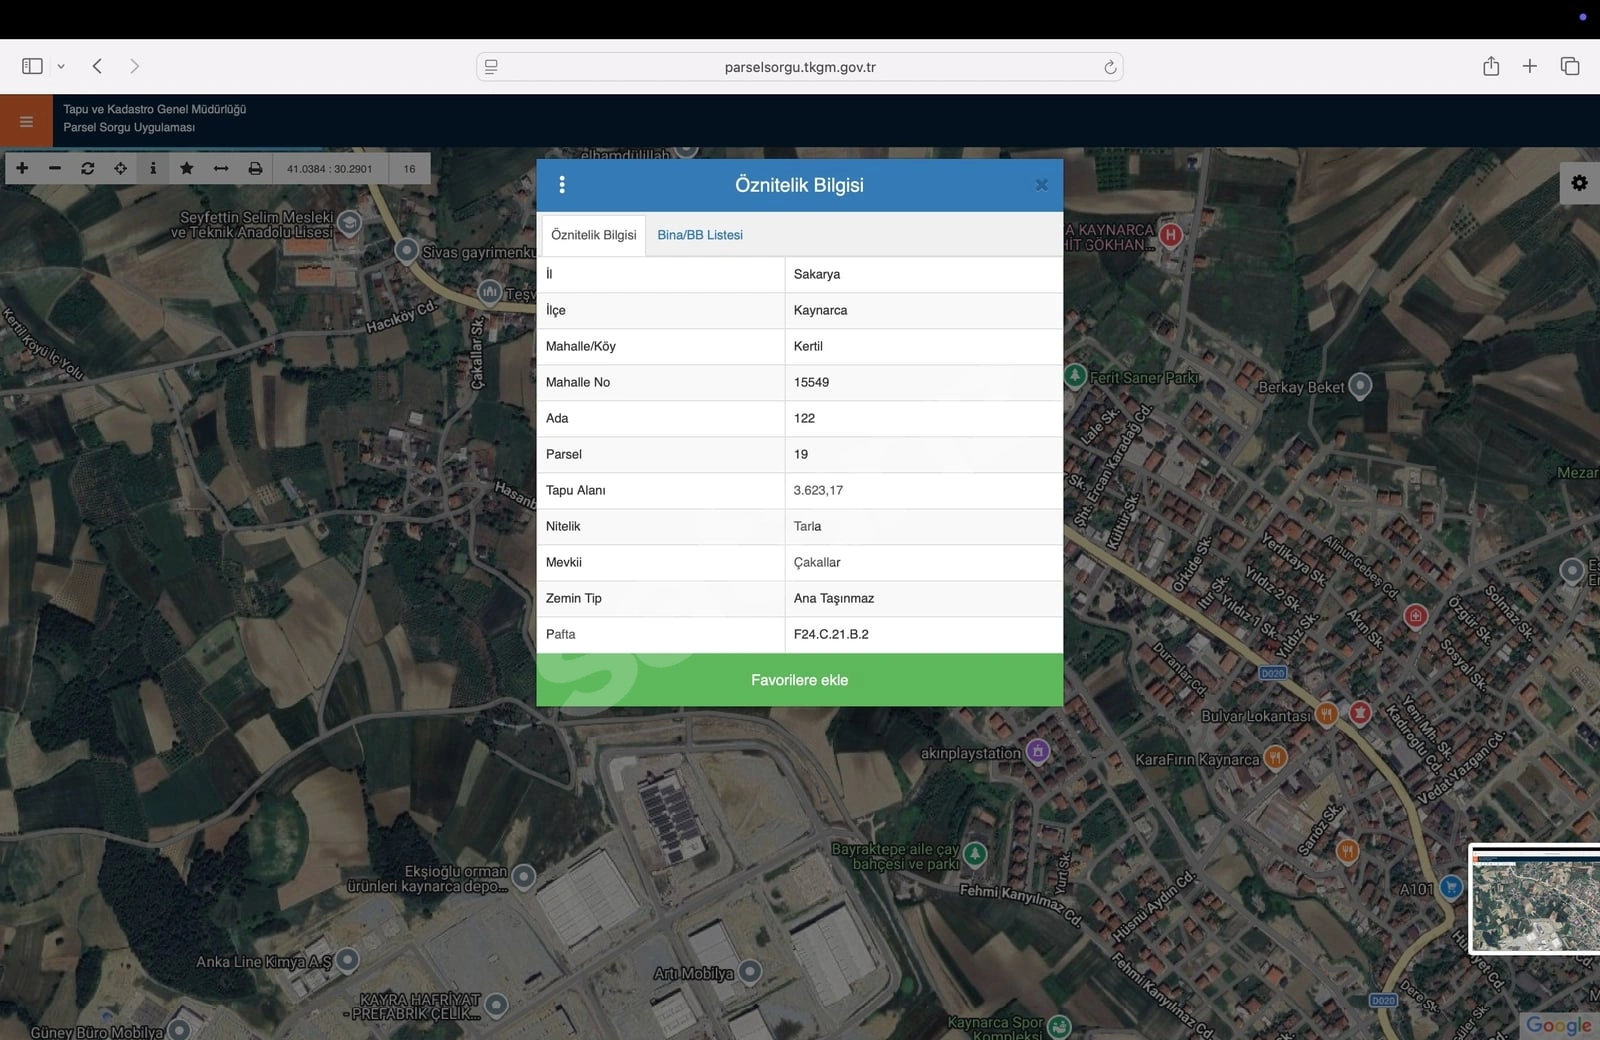Click the zoom level 16 indicator
This screenshot has width=1600, height=1040.
(409, 169)
